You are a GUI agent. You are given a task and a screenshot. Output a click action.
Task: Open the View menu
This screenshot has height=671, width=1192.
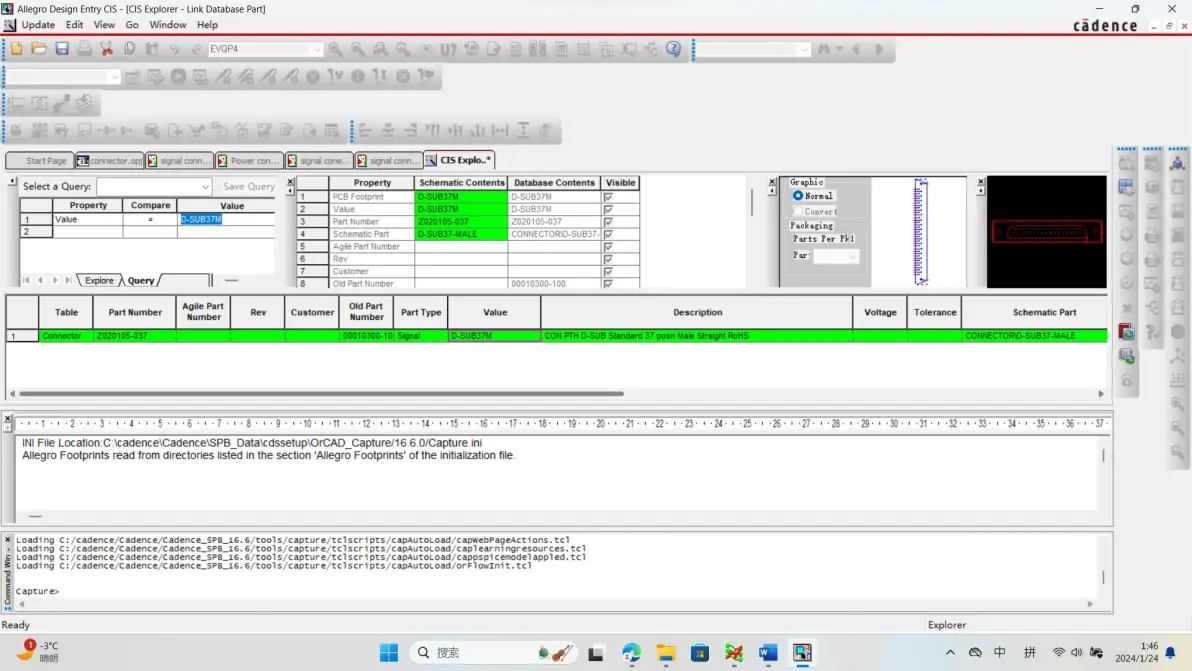(104, 25)
